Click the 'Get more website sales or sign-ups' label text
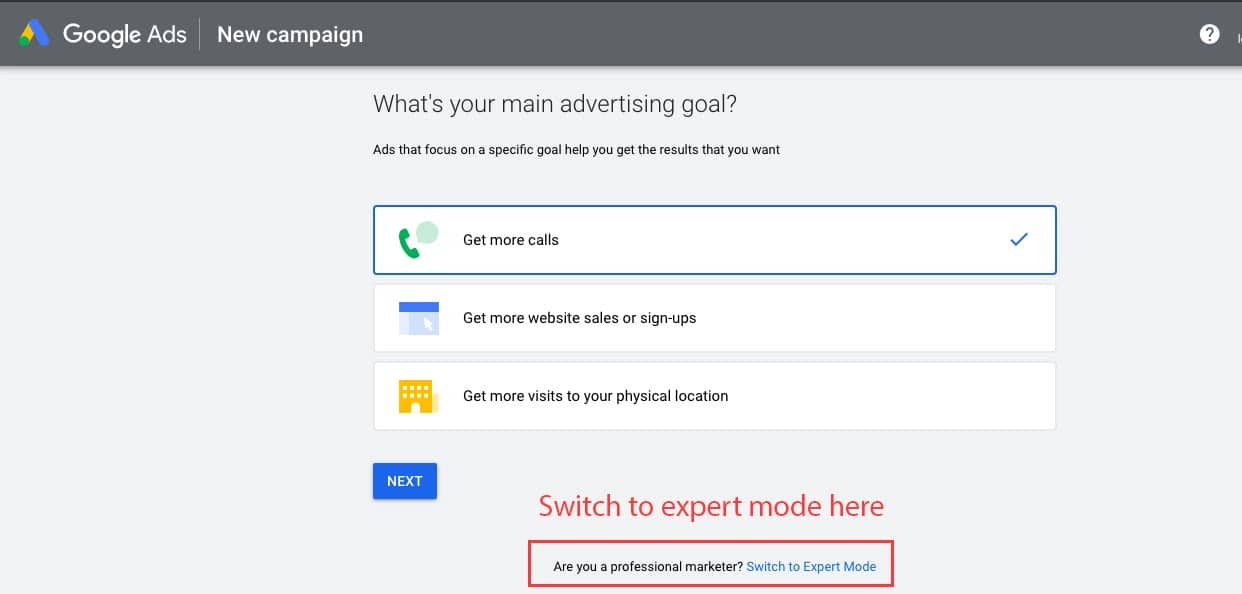Image resolution: width=1242 pixels, height=594 pixels. click(x=579, y=318)
